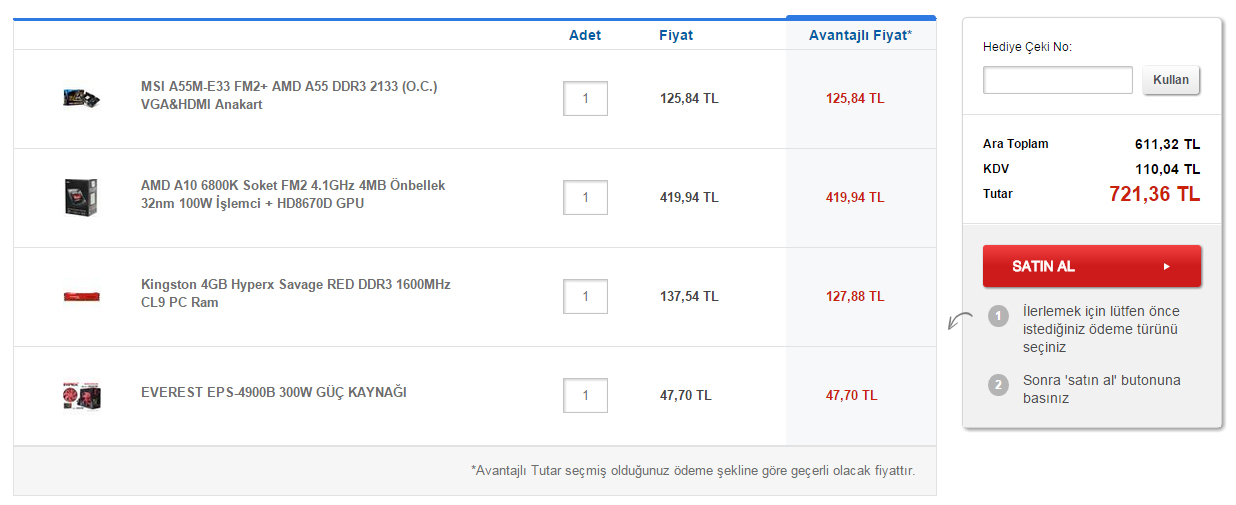Click the Kingston Hyperx RAM thumbnail
Viewport: 1236px width, 505px height.
[81, 296]
